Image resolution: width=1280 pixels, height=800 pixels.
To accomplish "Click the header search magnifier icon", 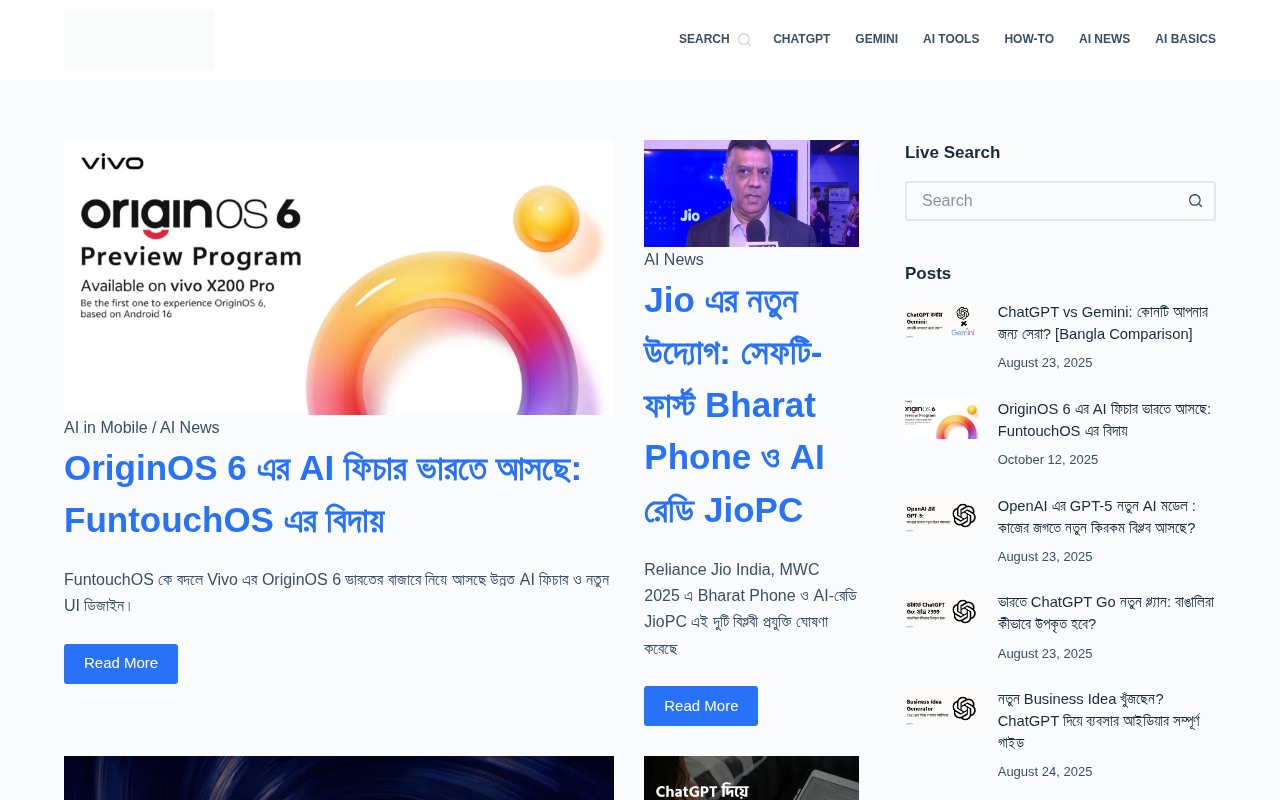I will pyautogui.click(x=744, y=40).
